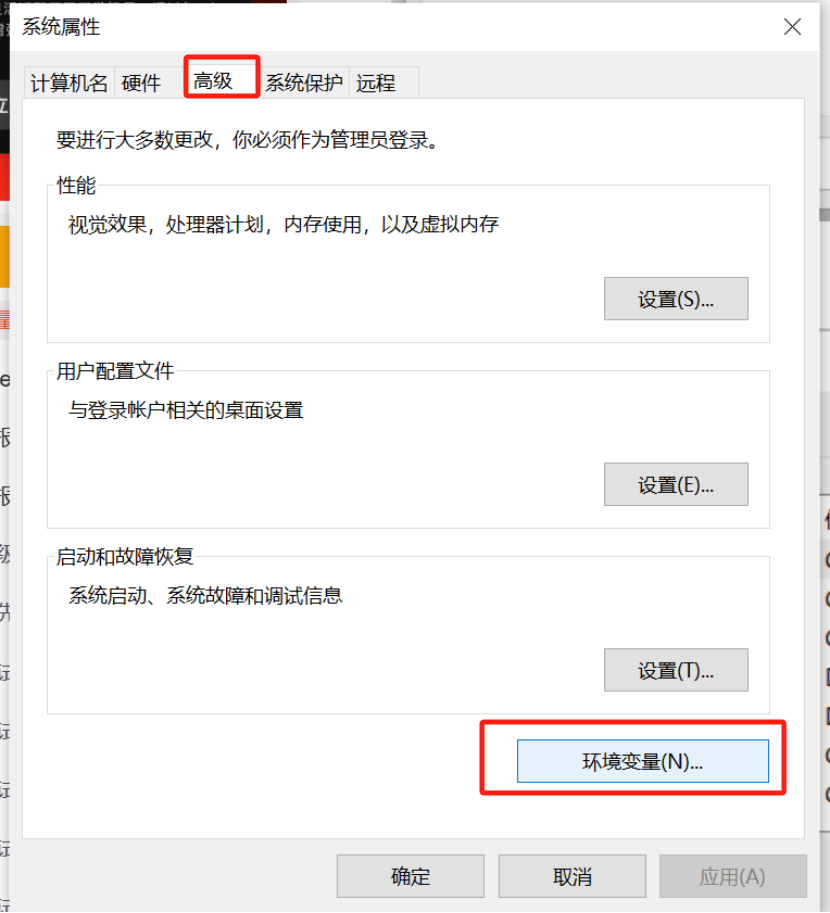Go to the 系统保护 tab
The height and width of the screenshot is (913, 830).
[304, 84]
